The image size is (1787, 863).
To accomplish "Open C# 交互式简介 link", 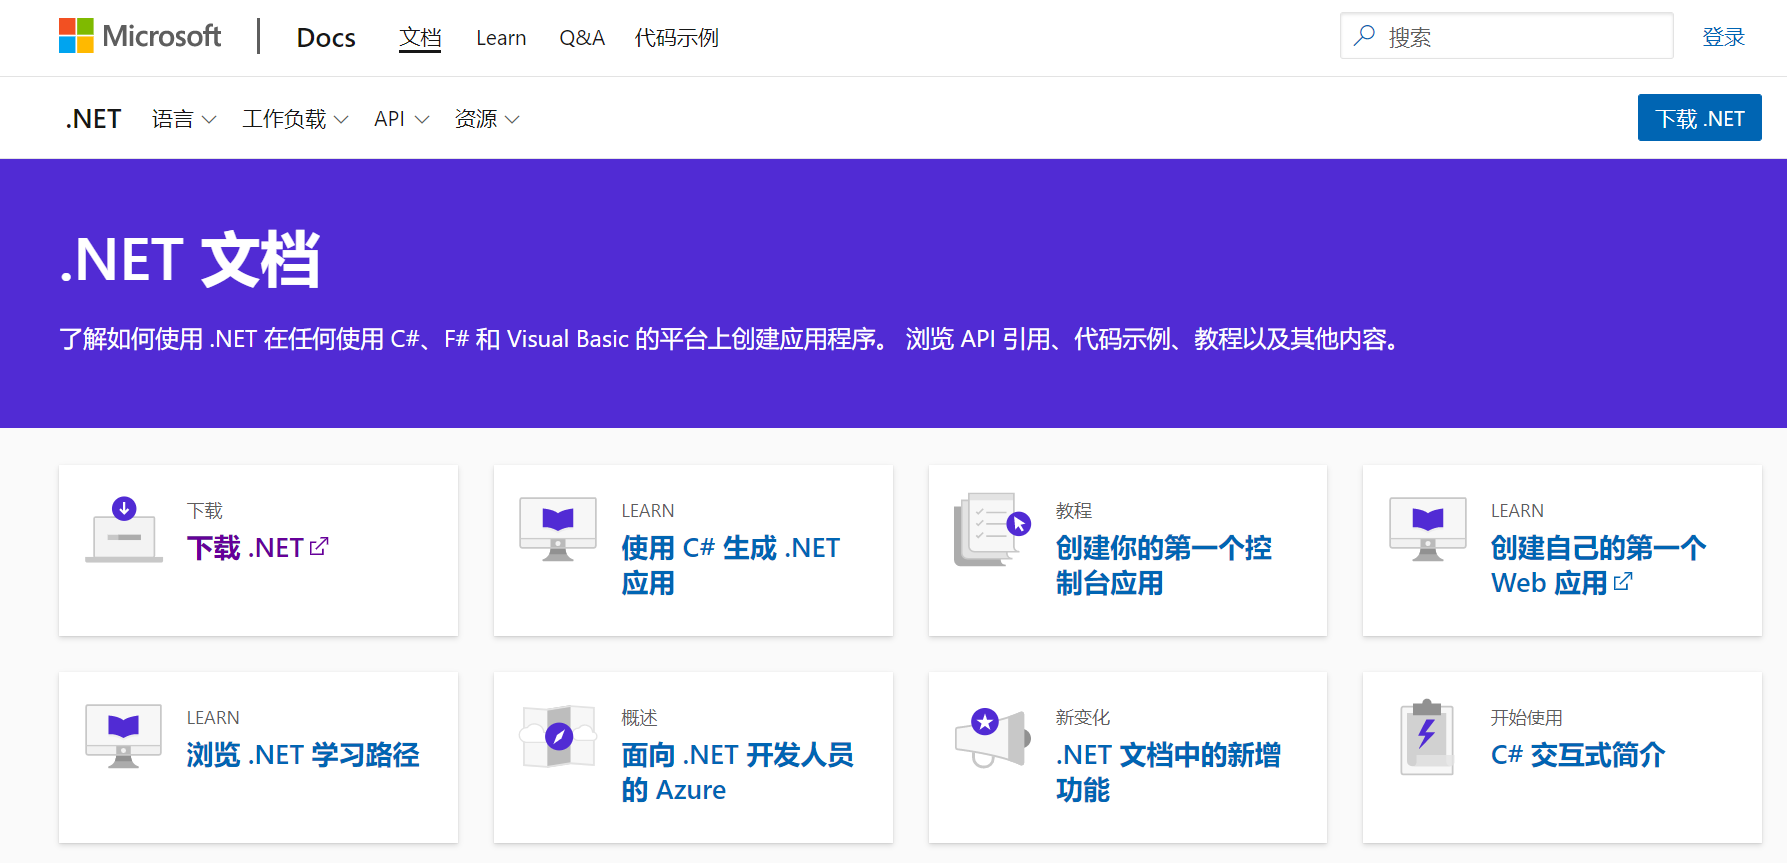I will tap(1578, 755).
